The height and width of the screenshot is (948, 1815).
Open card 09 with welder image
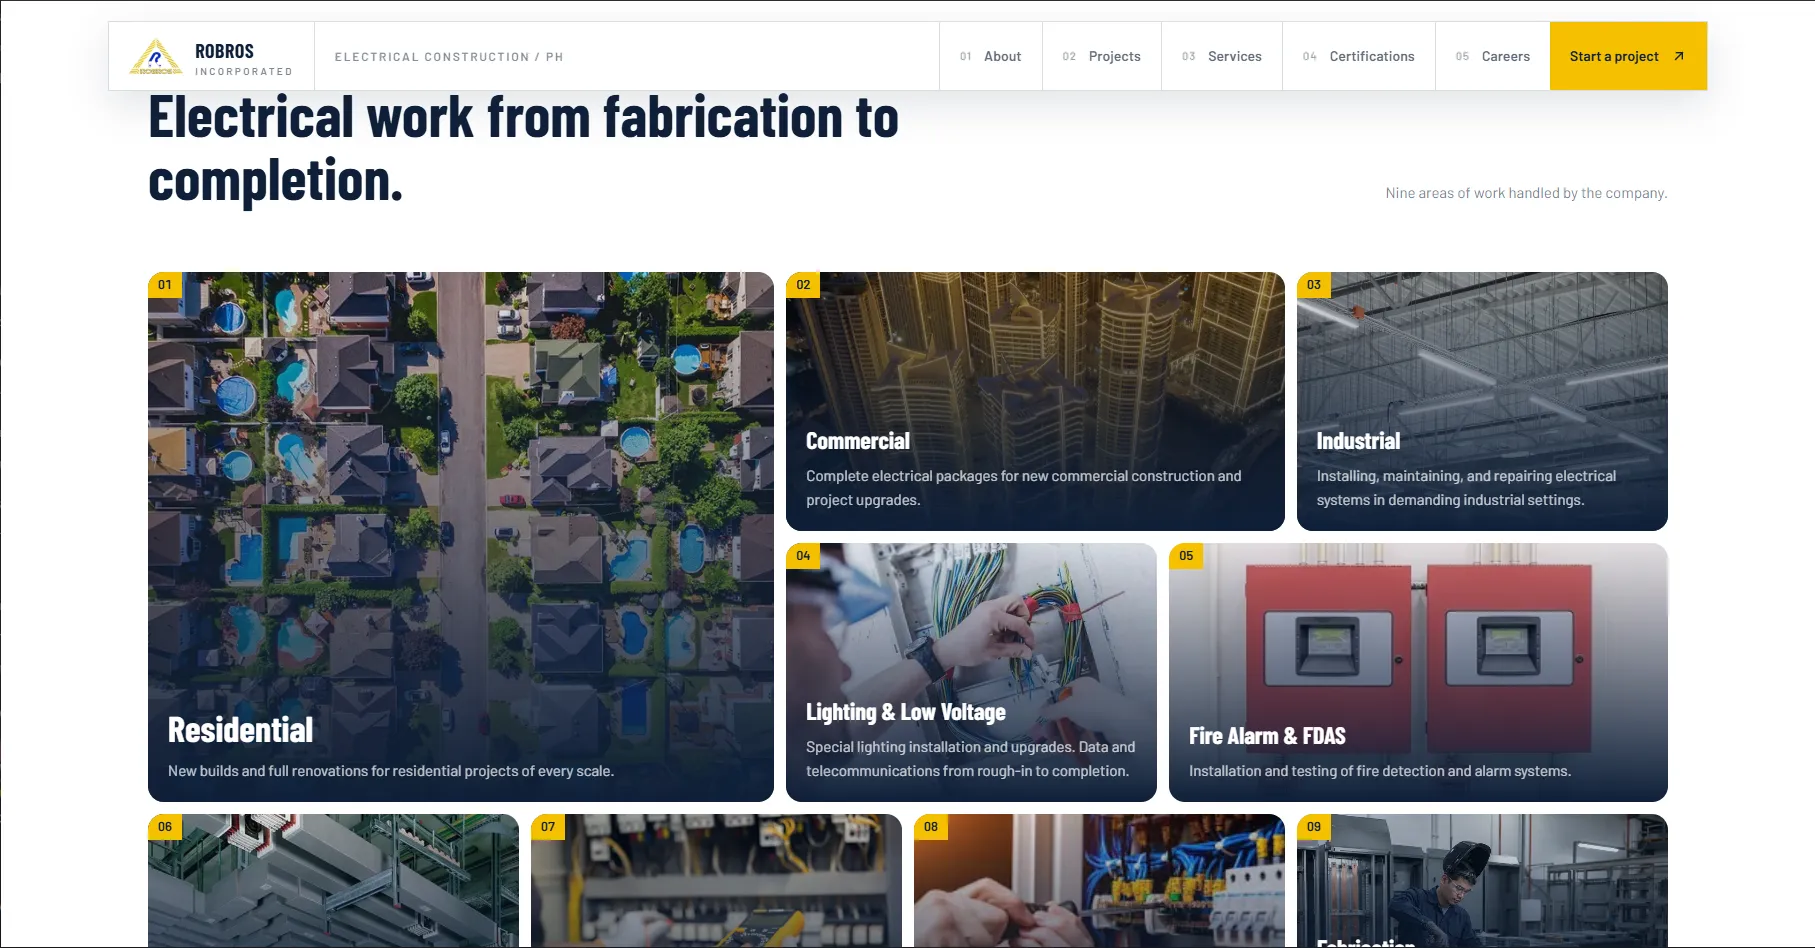click(x=1482, y=881)
